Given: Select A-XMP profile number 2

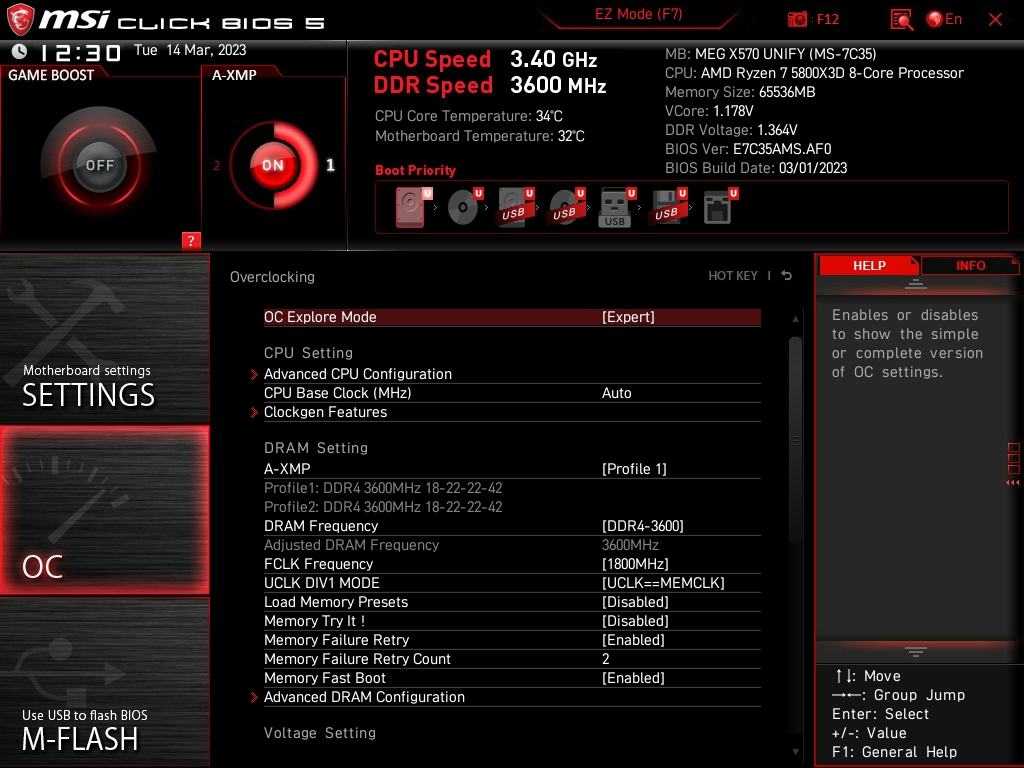Looking at the screenshot, I should [x=216, y=166].
